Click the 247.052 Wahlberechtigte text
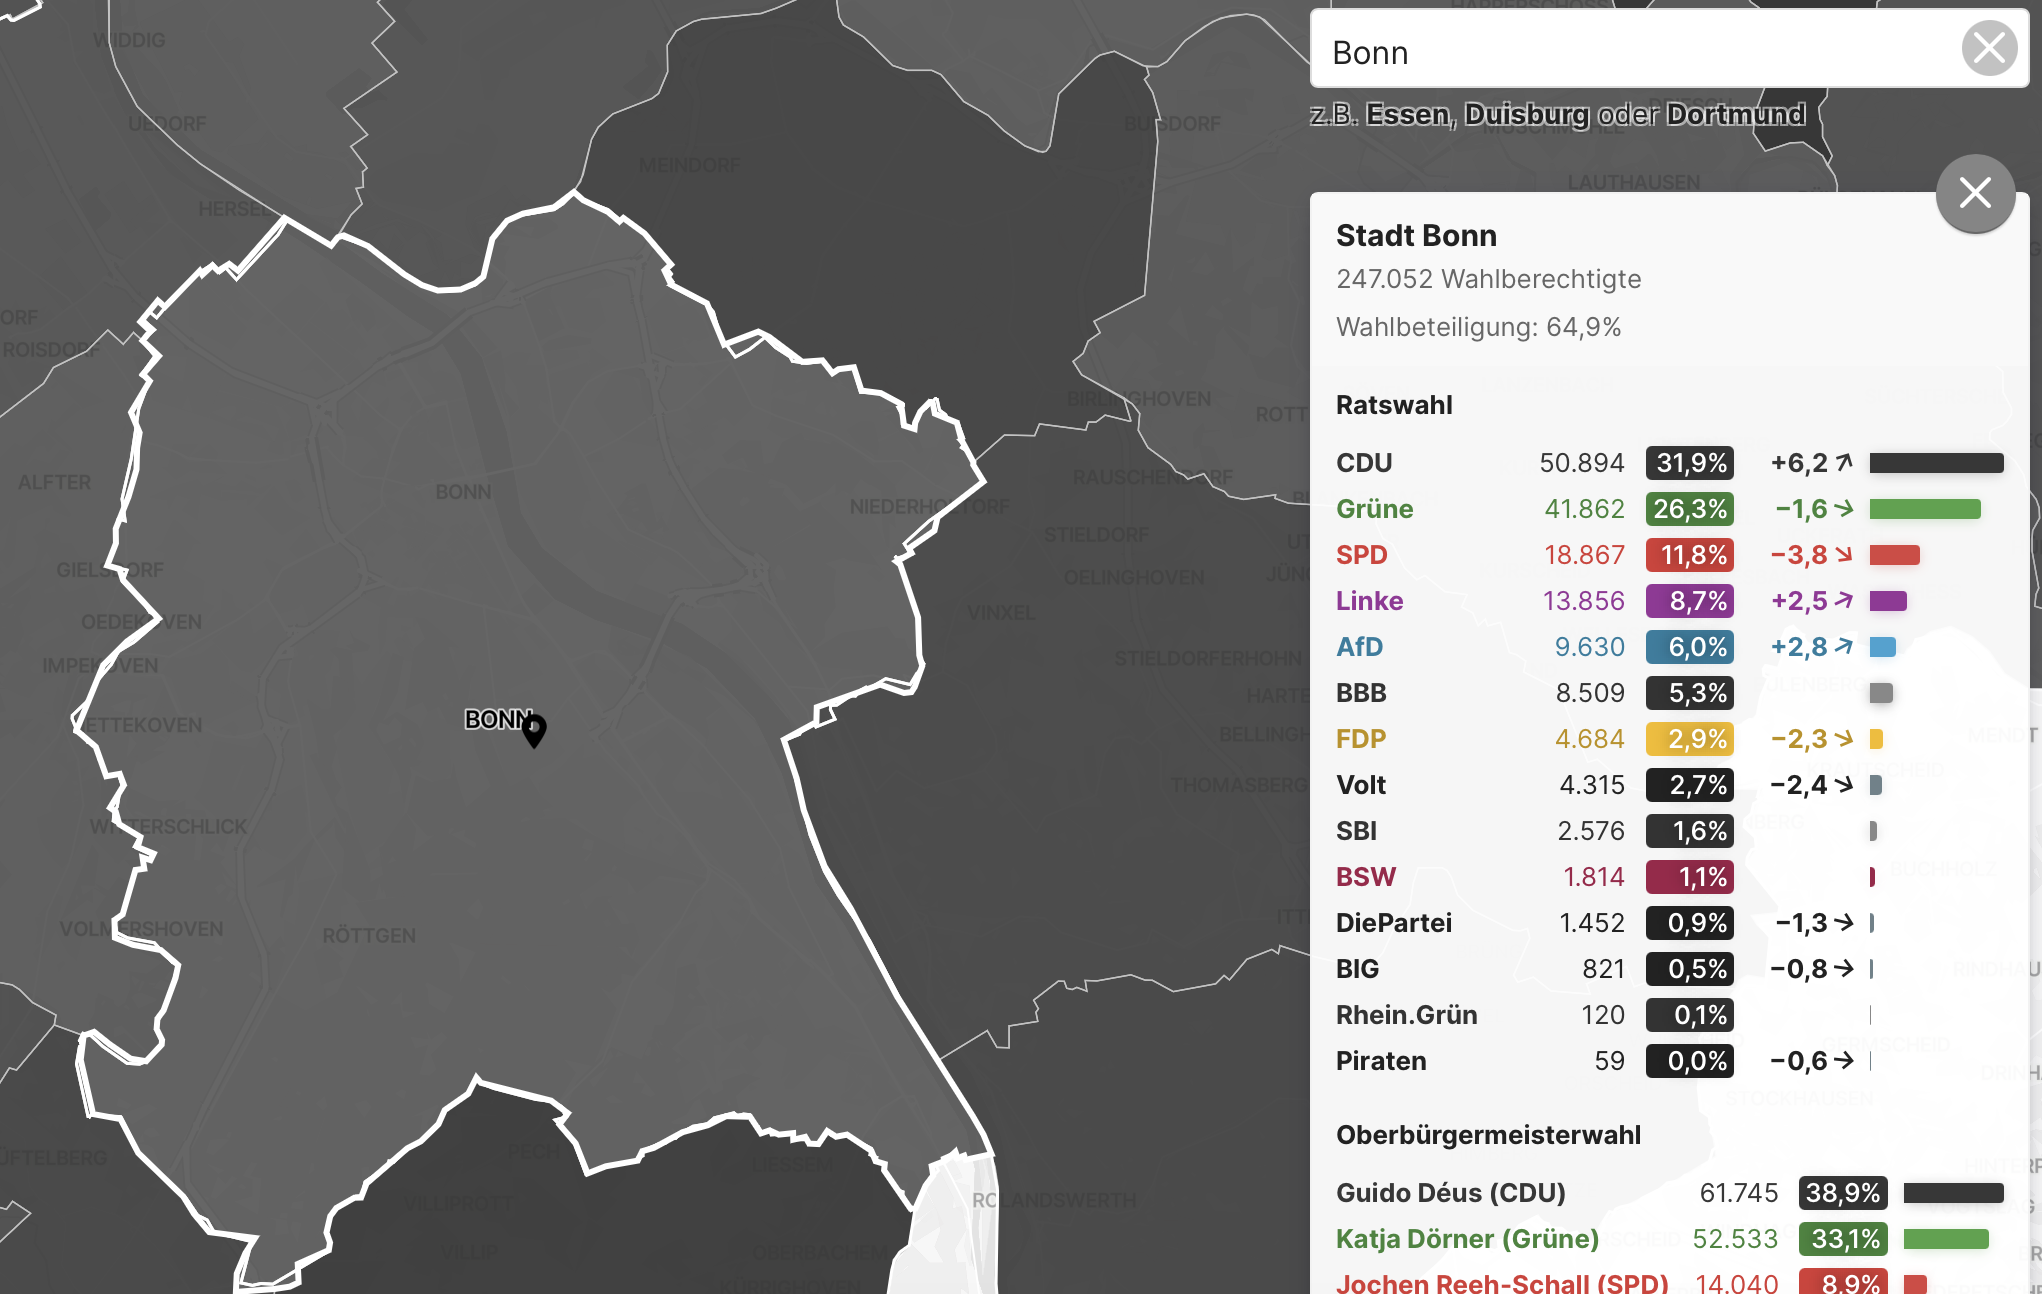The image size is (2042, 1294). (1488, 279)
